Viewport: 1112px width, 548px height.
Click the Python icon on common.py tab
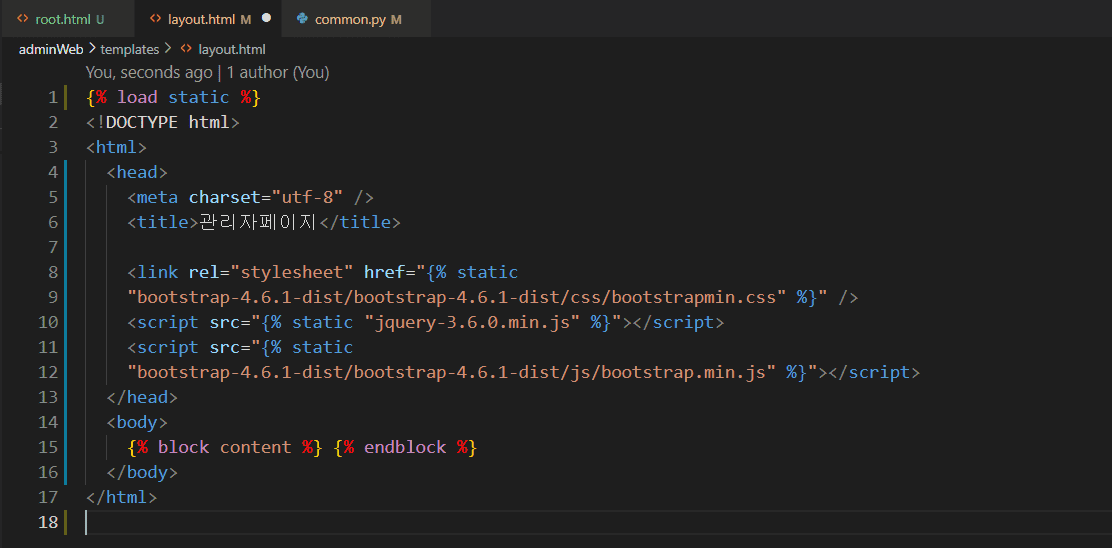pyautogui.click(x=302, y=19)
